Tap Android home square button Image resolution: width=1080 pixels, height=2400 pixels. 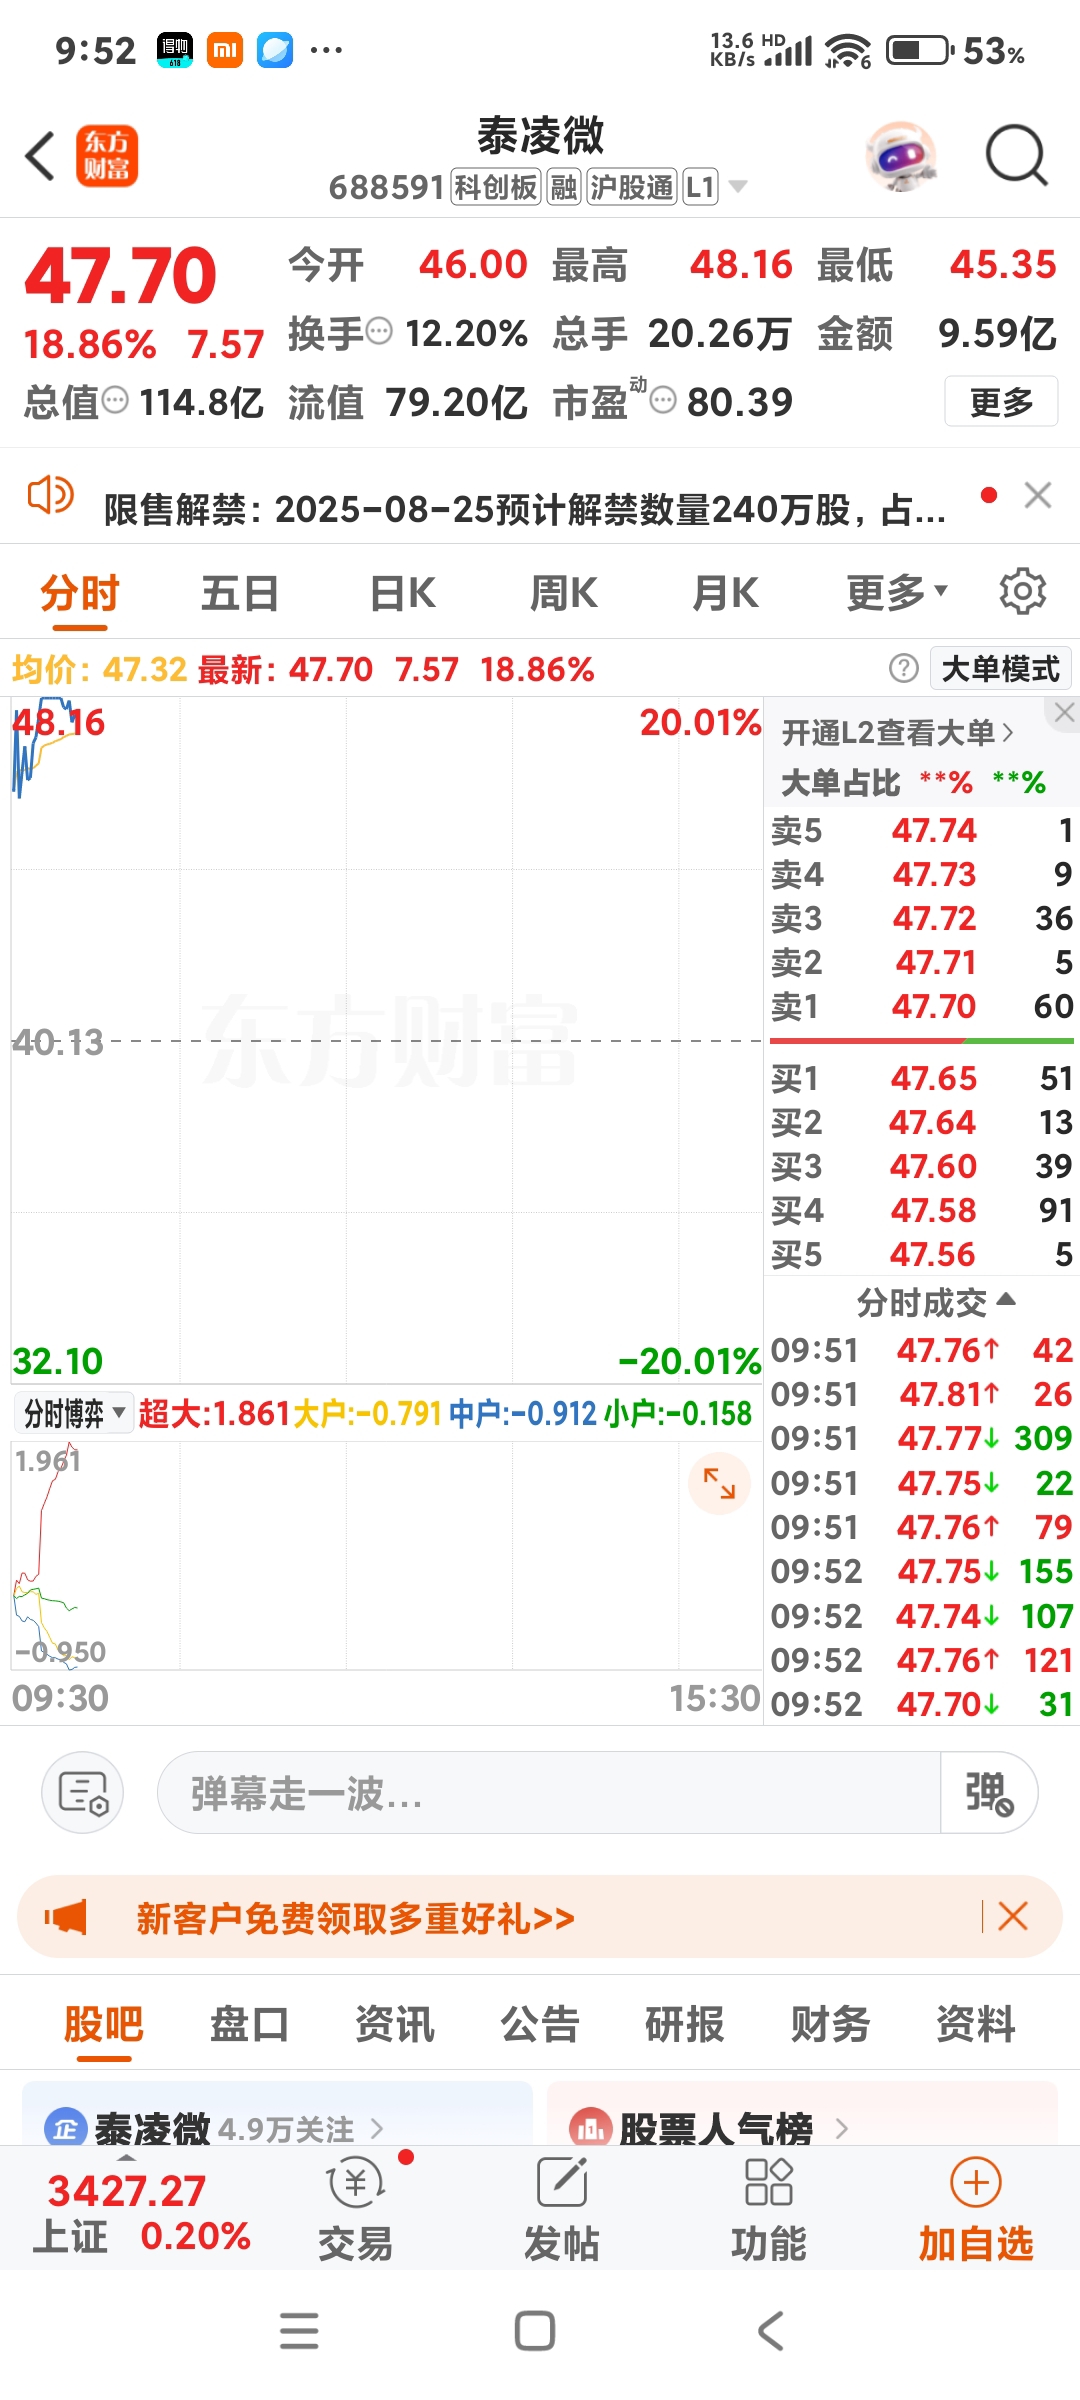pyautogui.click(x=535, y=2331)
